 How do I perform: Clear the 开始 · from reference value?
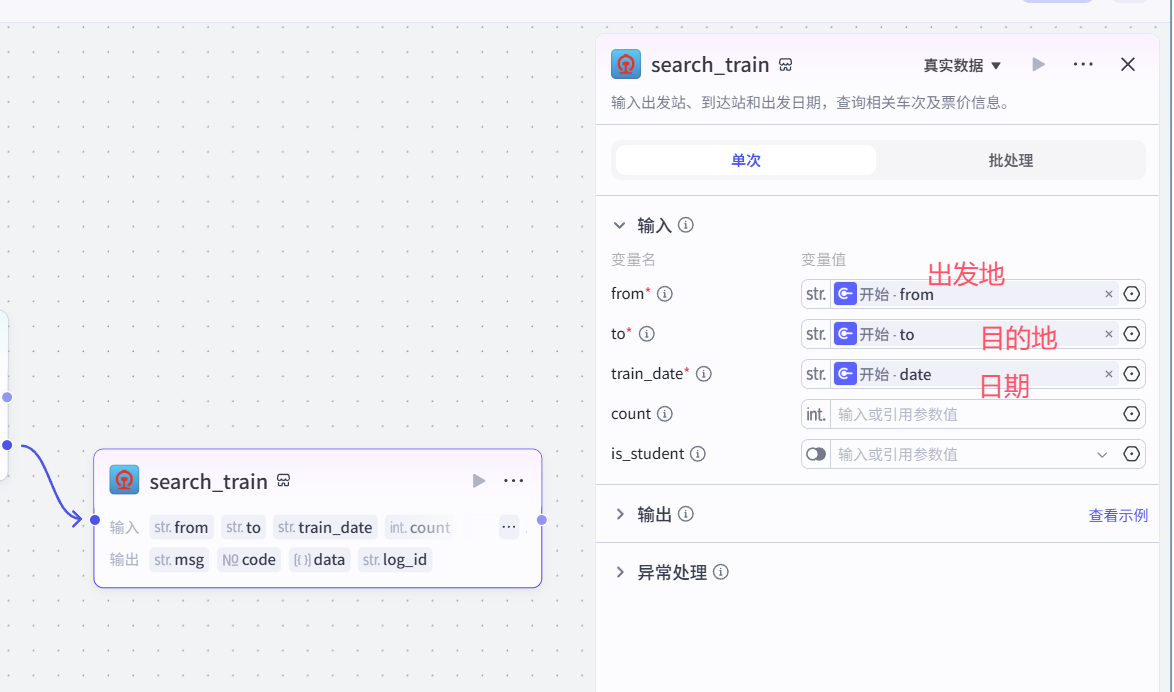coord(1109,294)
